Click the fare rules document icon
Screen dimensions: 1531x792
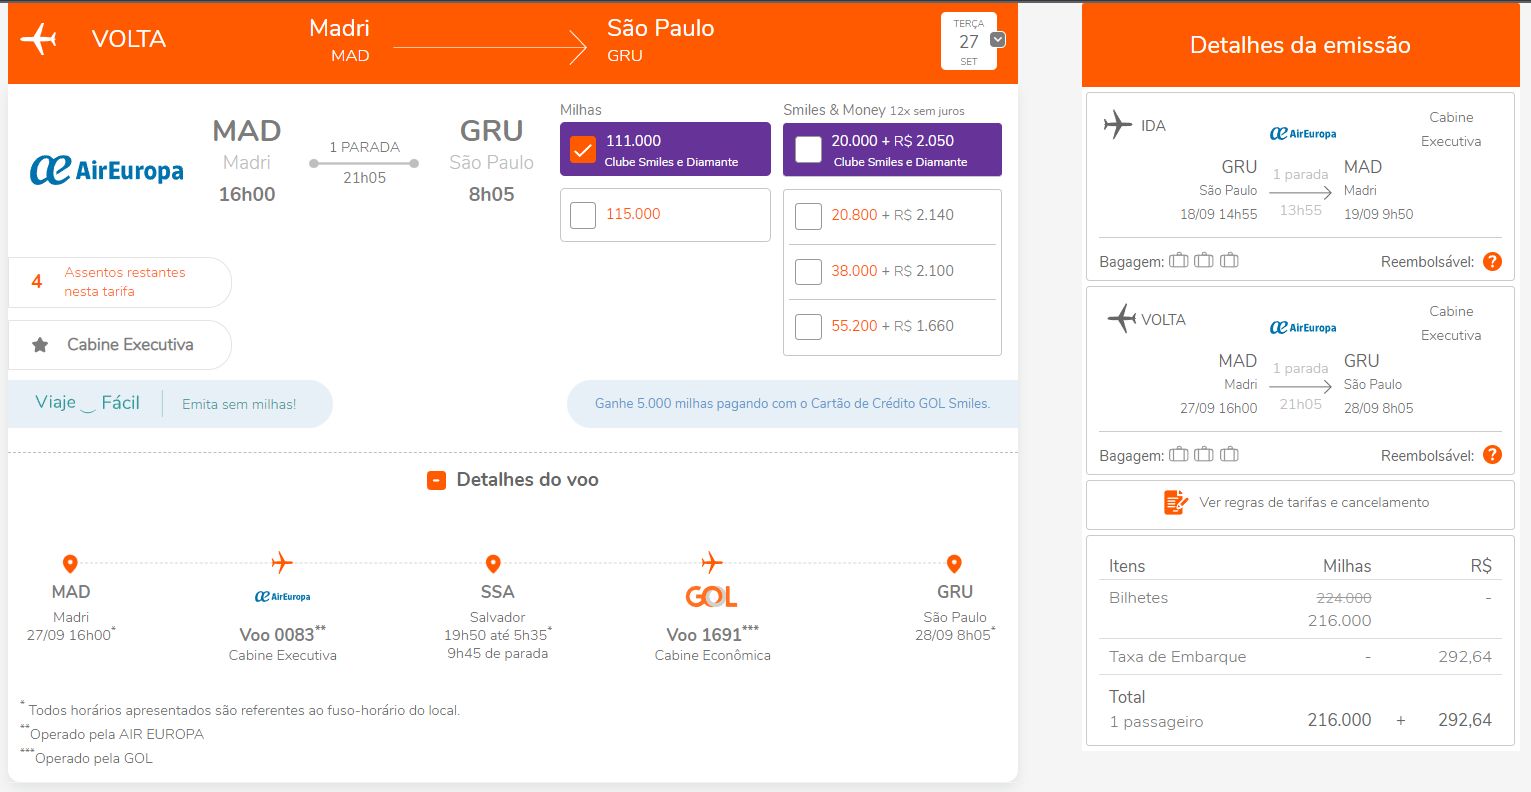point(1175,502)
